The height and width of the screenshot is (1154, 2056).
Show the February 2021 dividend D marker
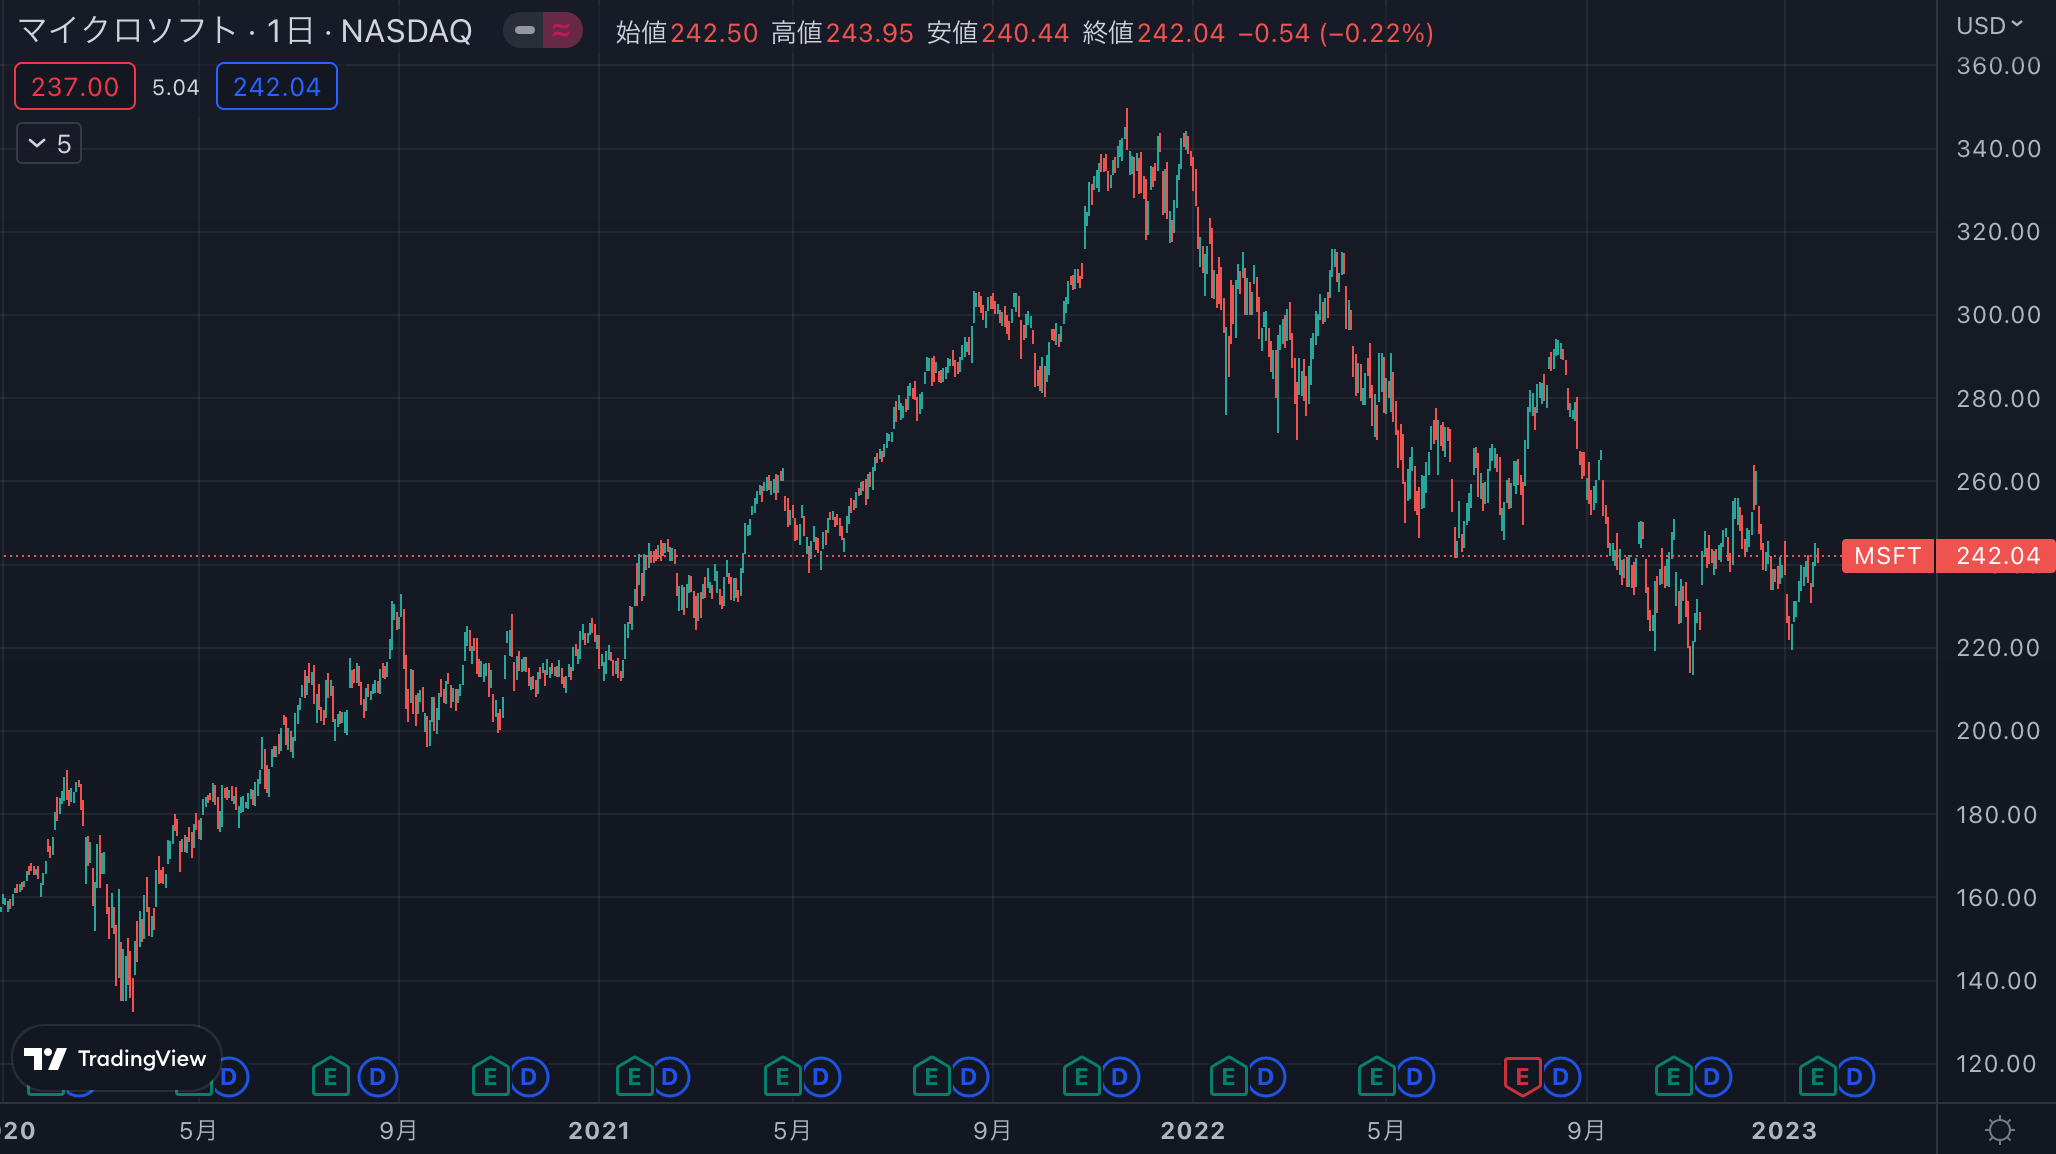tap(670, 1077)
